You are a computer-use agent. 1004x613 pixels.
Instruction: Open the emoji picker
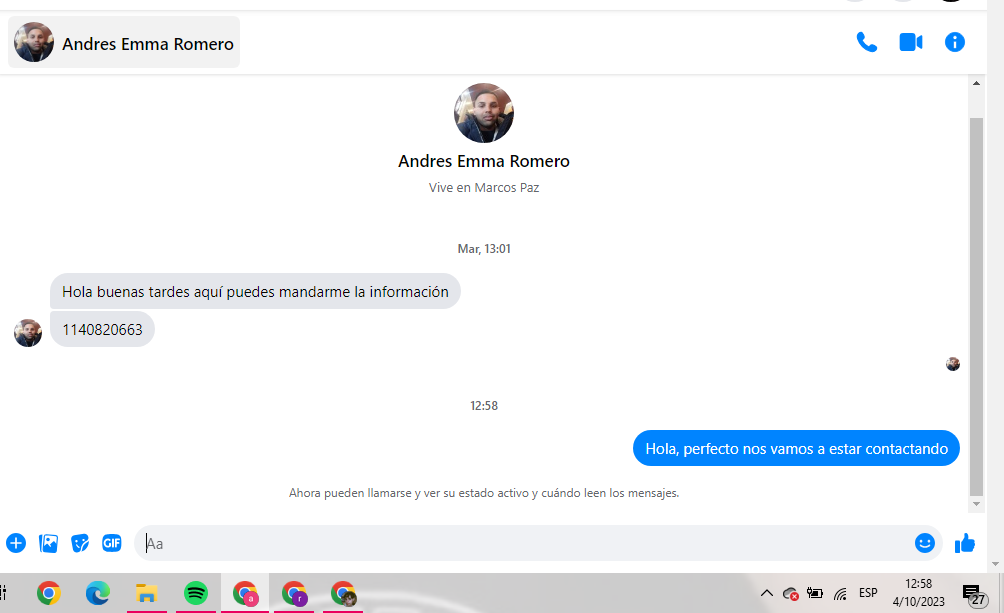click(925, 543)
